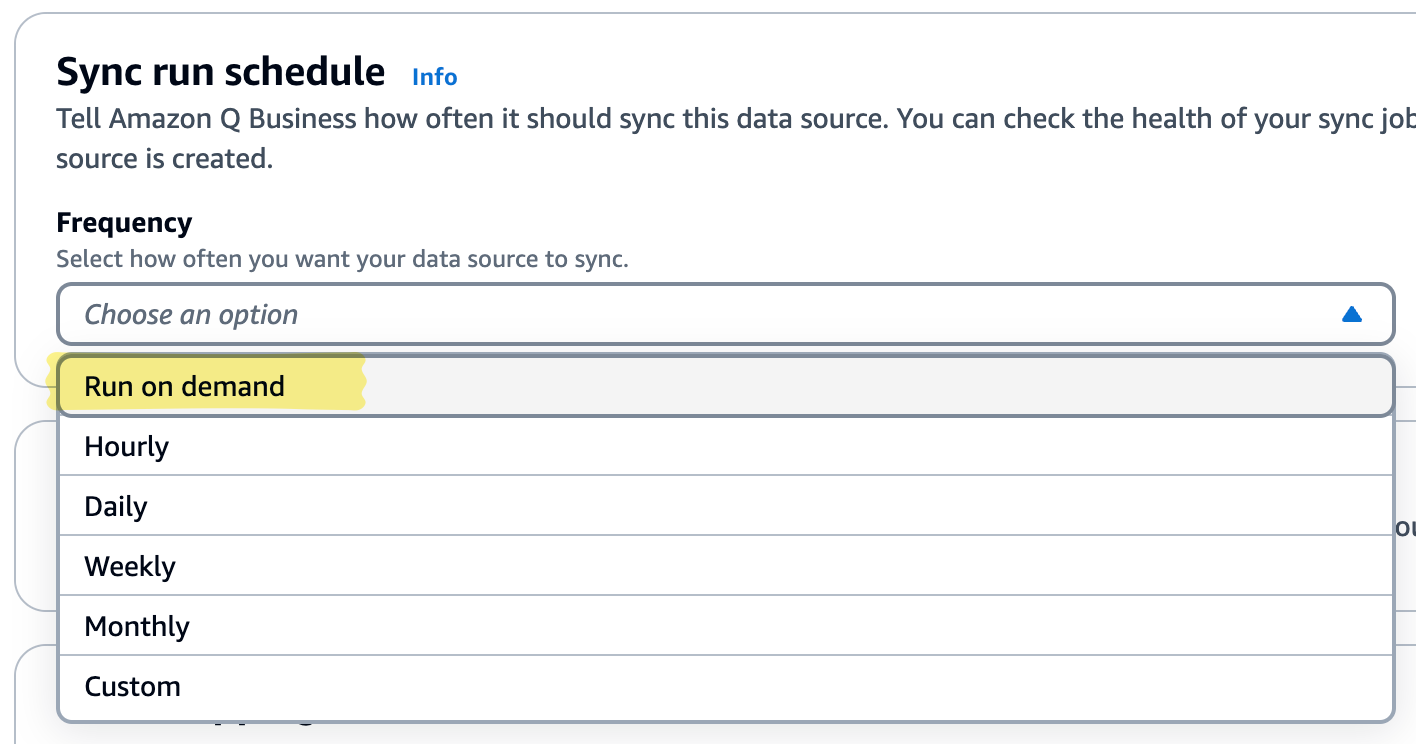Select "Custom" to define a custom schedule
The image size is (1416, 744).
(132, 686)
